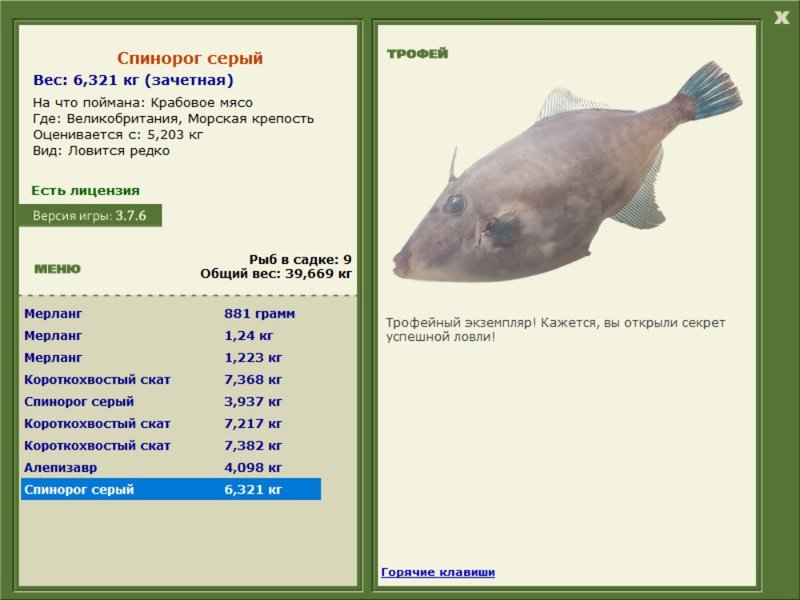This screenshot has height=600, width=800.
Task: Select the Мерланг 1,24 кг row
Action: [171, 336]
